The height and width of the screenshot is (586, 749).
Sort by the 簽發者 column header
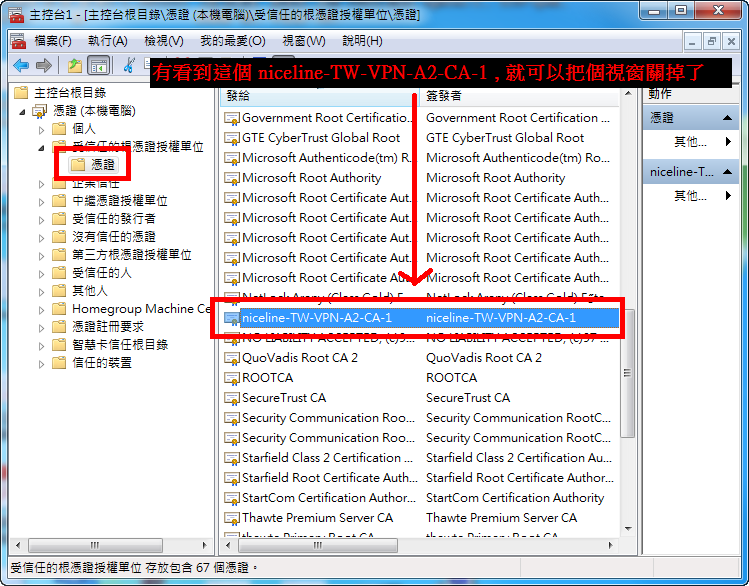444,96
